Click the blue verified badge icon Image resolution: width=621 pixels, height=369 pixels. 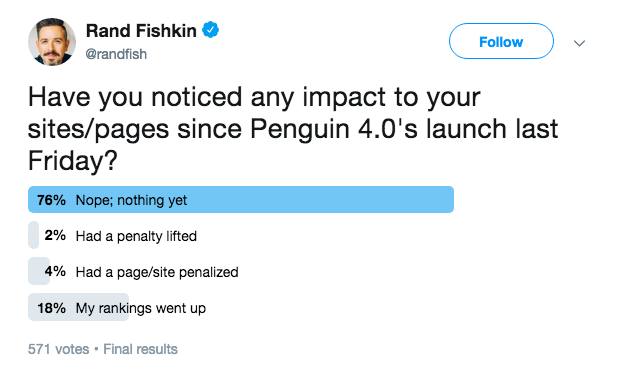coord(211,30)
